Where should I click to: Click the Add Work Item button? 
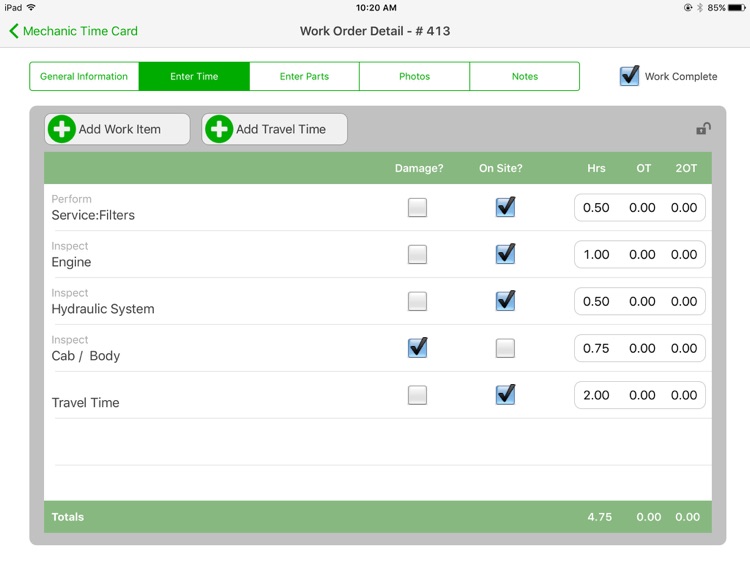coord(117,129)
